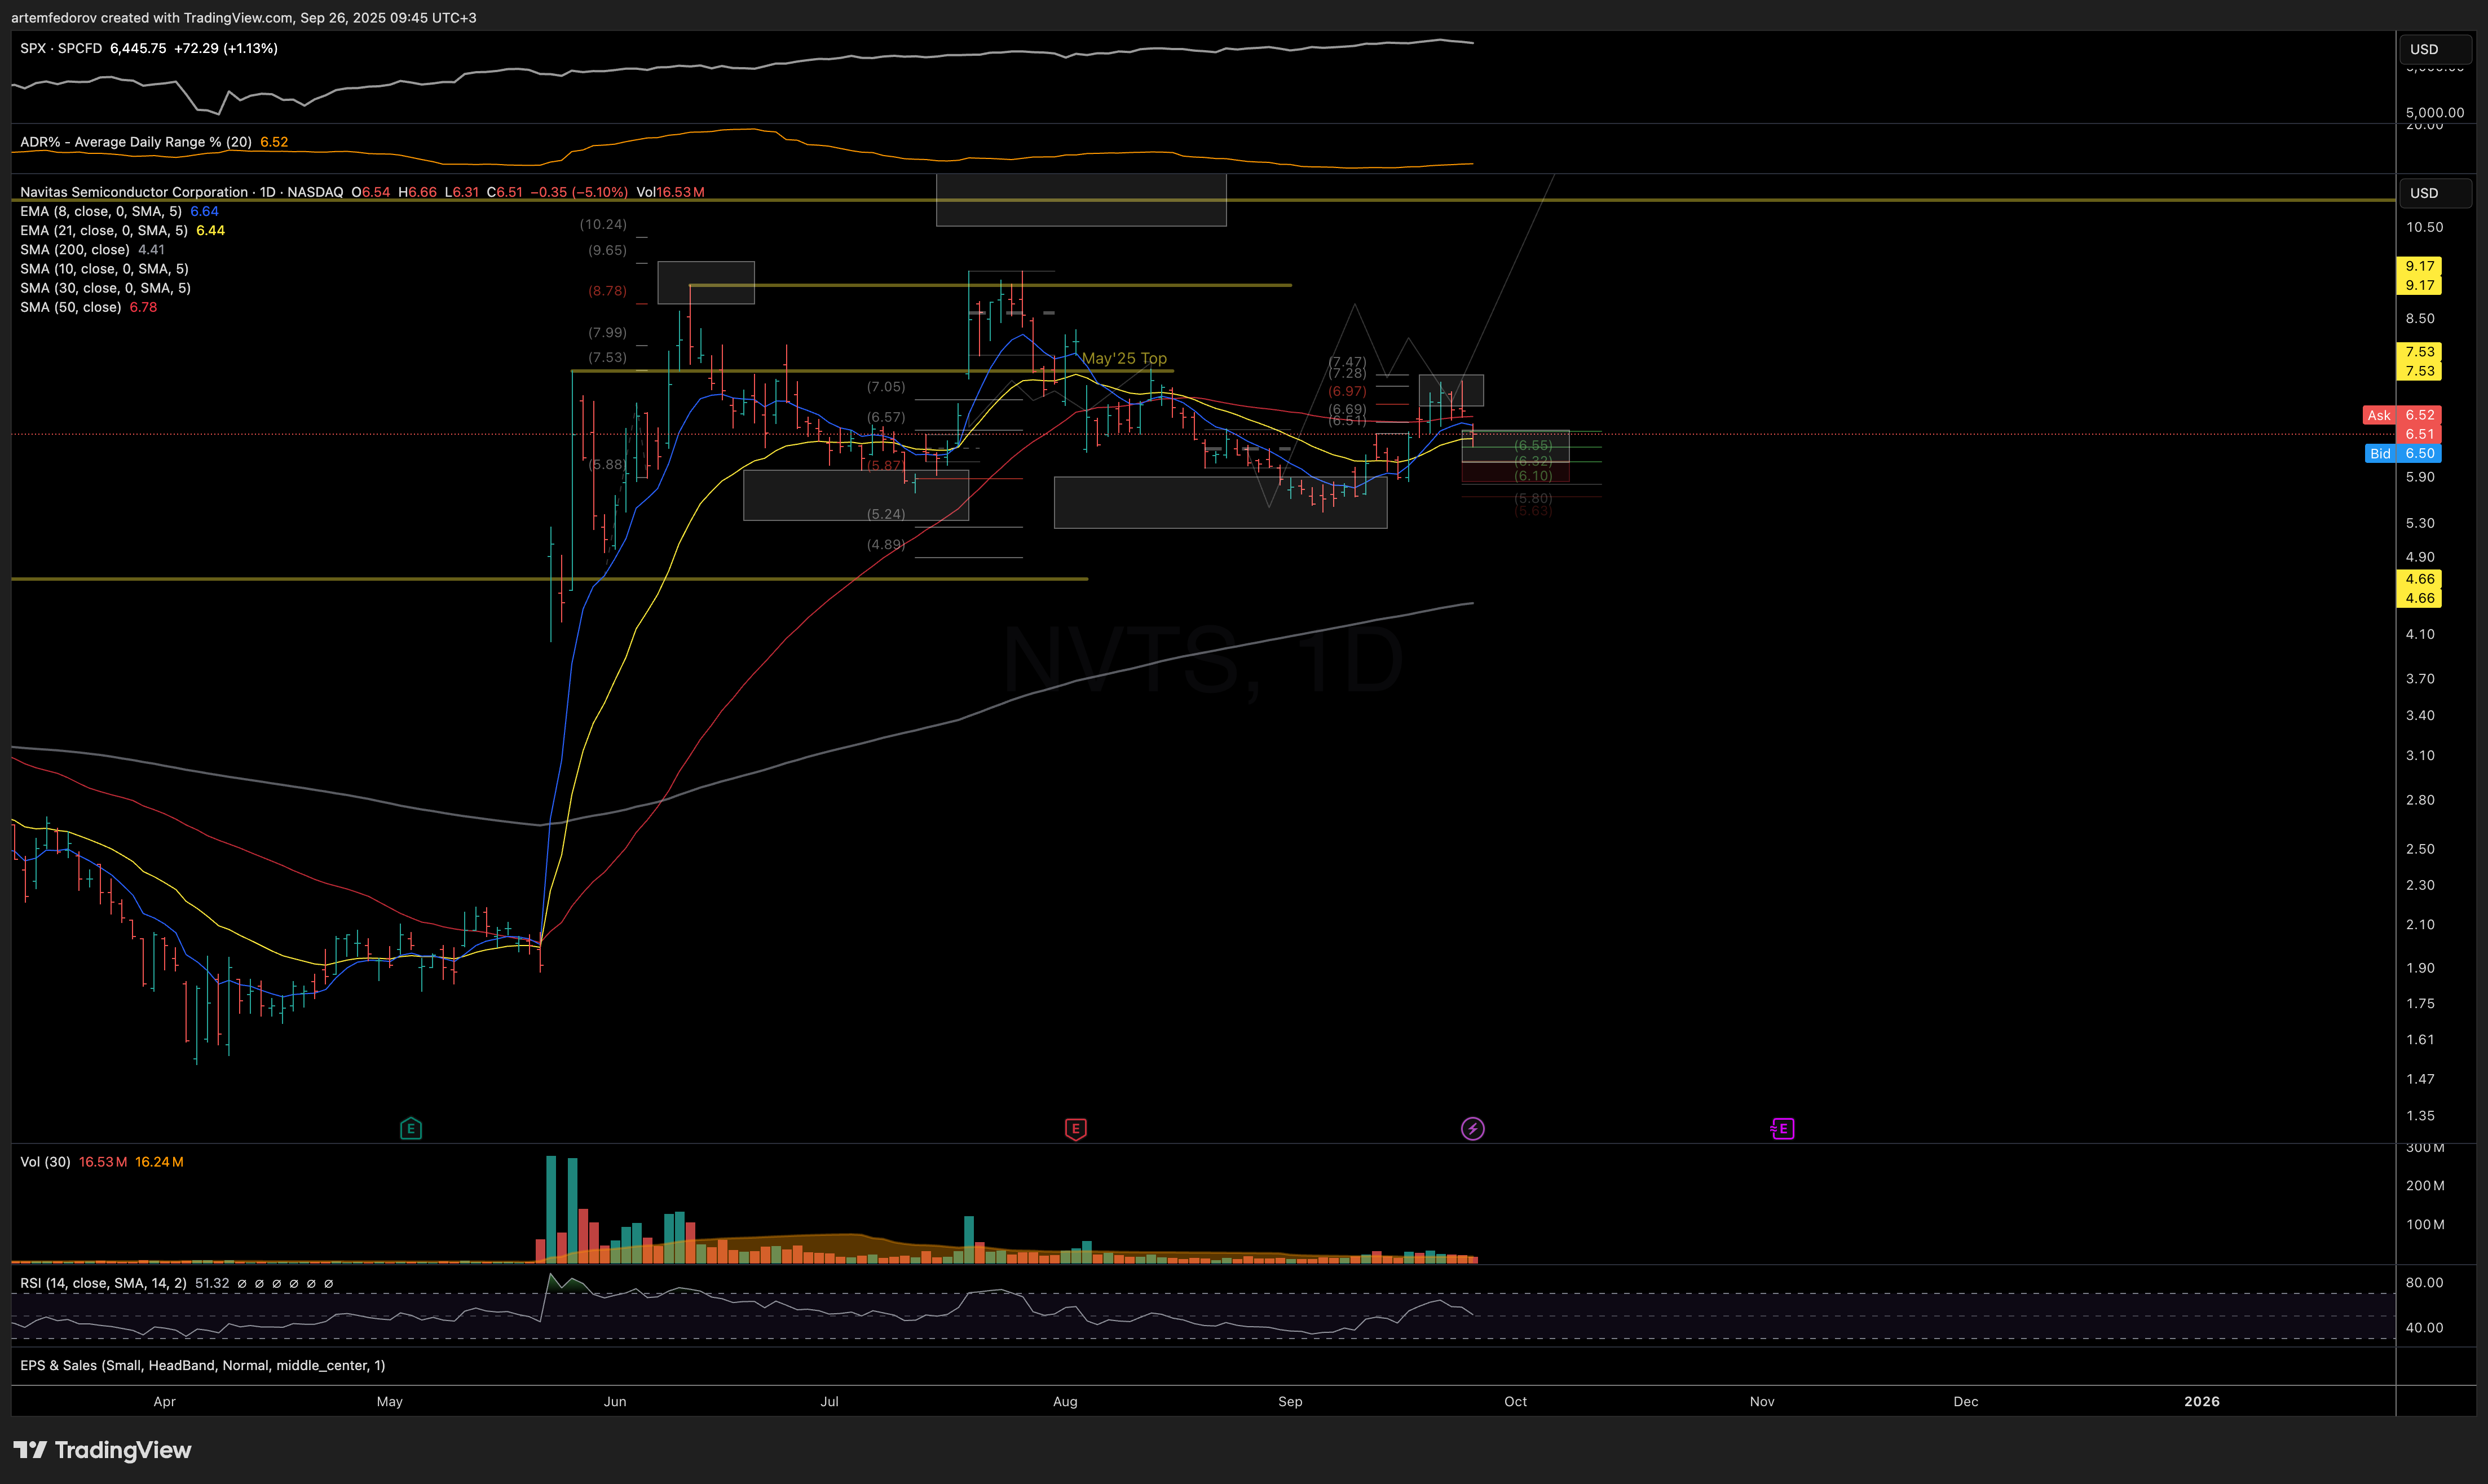Viewport: 2488px width, 1484px height.
Task: Select the Vol (30) indicator legend
Action: (x=45, y=1162)
